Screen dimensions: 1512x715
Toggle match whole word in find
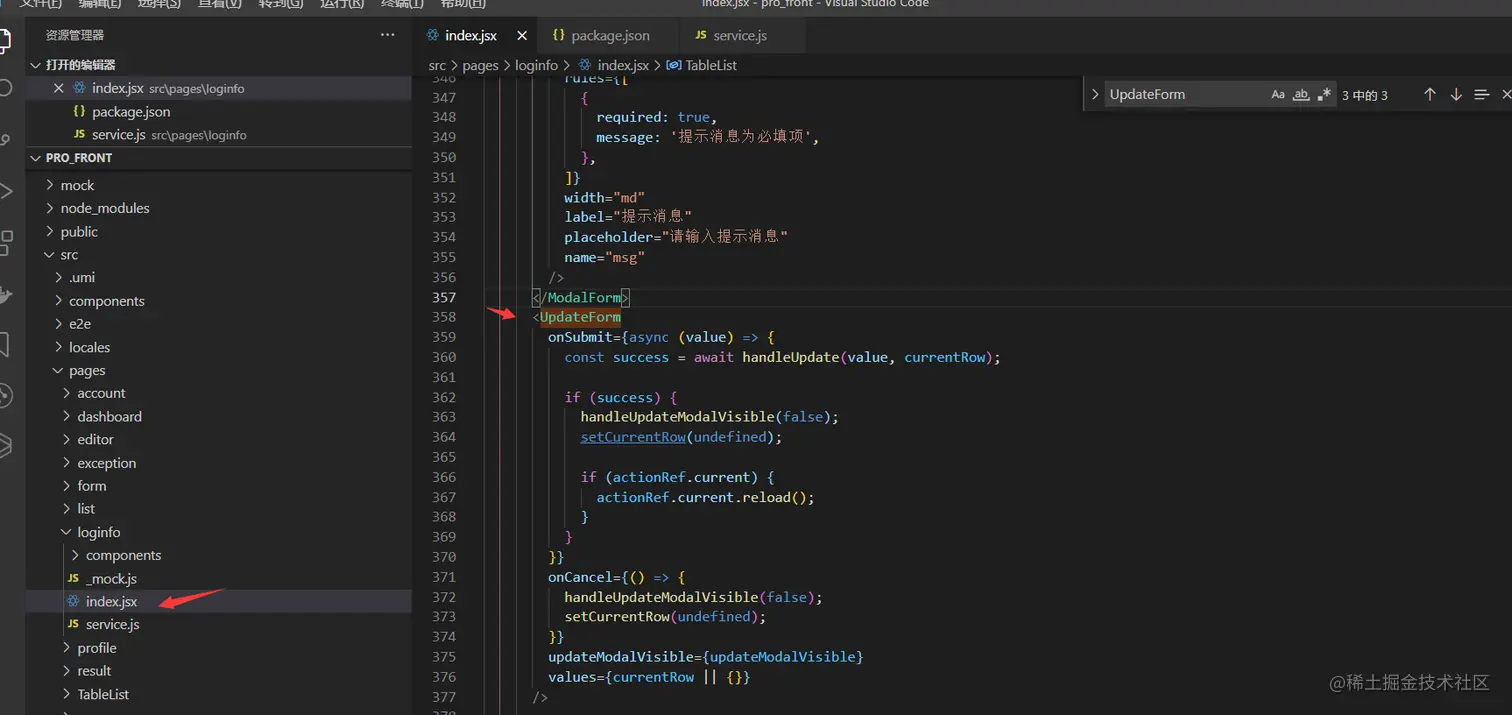(x=1301, y=94)
